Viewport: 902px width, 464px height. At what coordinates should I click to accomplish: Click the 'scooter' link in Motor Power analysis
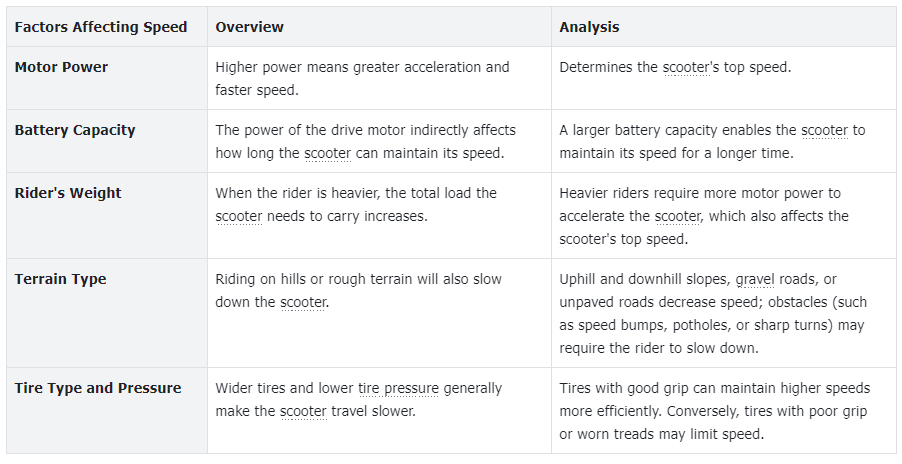(686, 67)
